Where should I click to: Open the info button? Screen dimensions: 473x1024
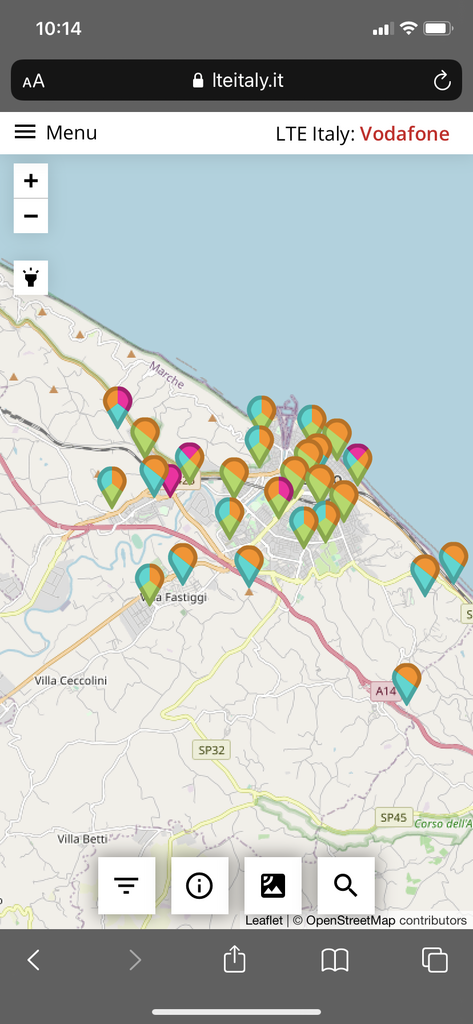199,886
